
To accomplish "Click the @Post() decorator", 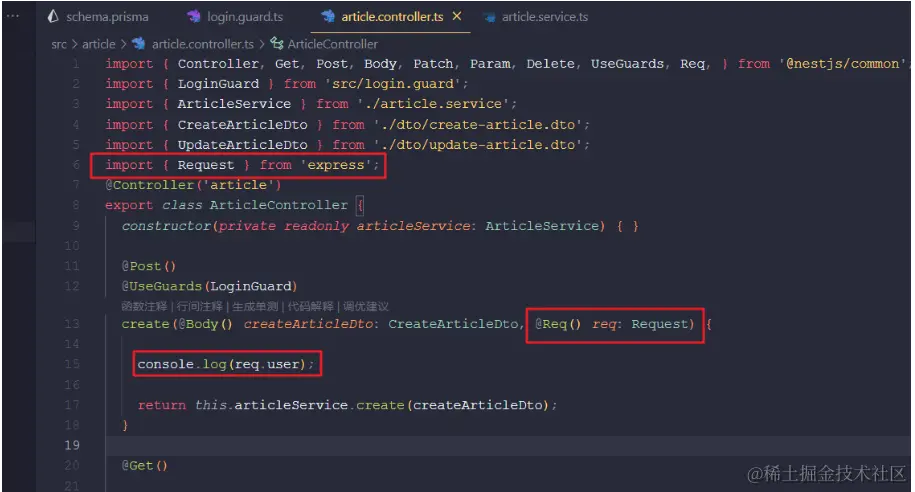I will point(148,266).
